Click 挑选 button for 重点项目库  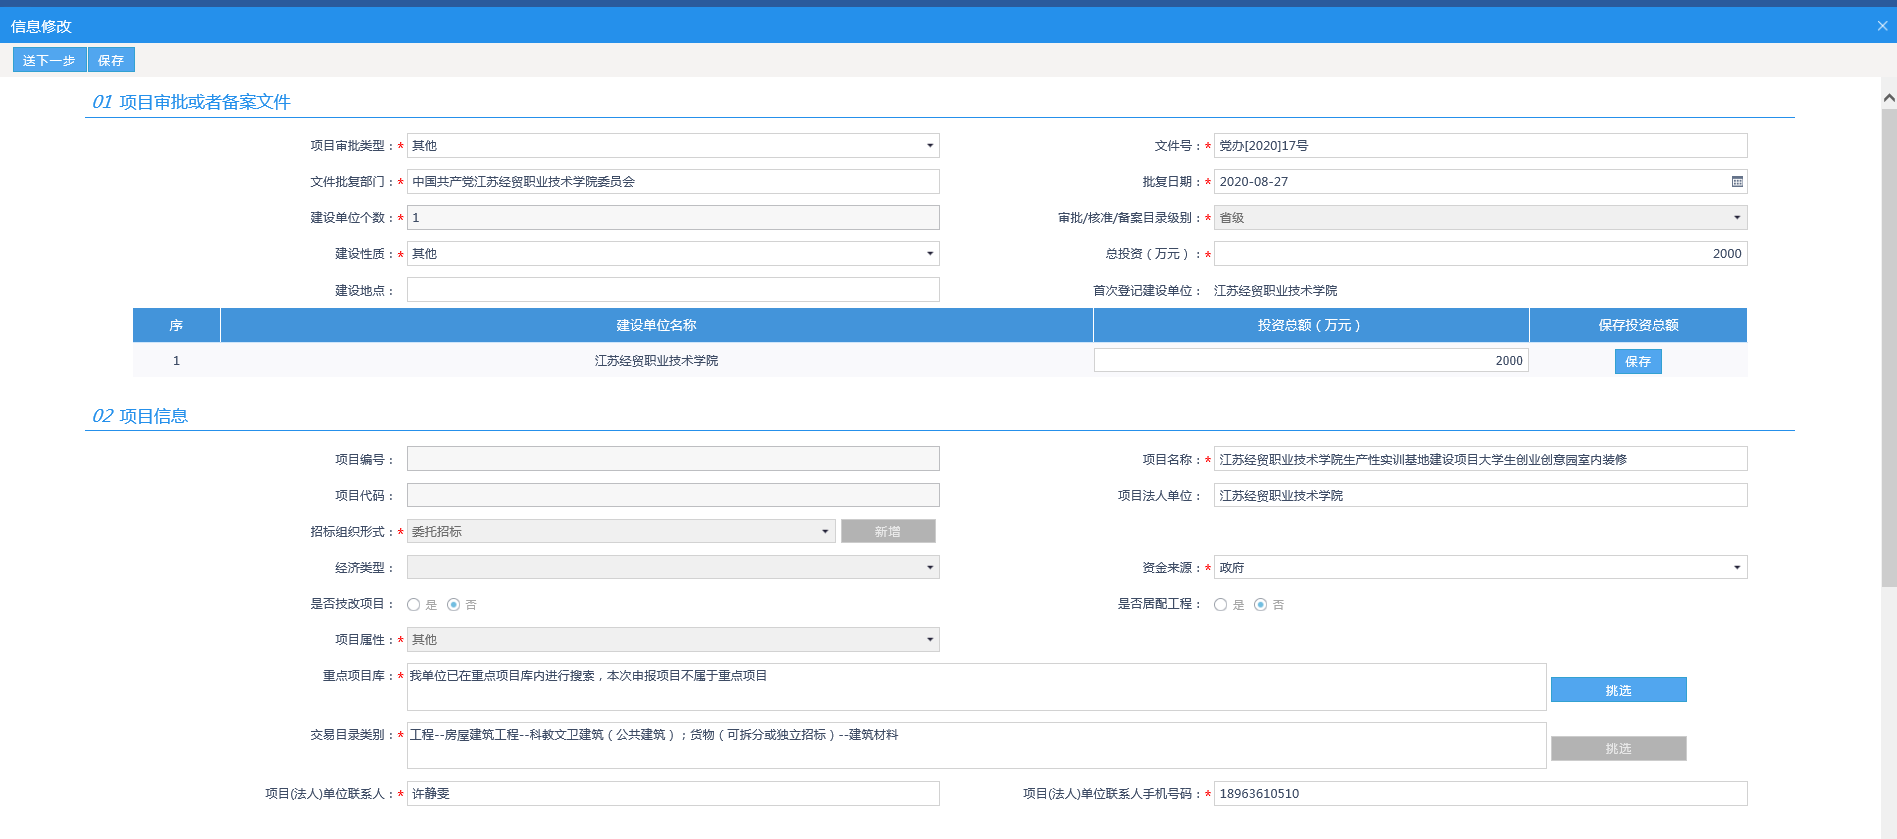(x=1617, y=690)
